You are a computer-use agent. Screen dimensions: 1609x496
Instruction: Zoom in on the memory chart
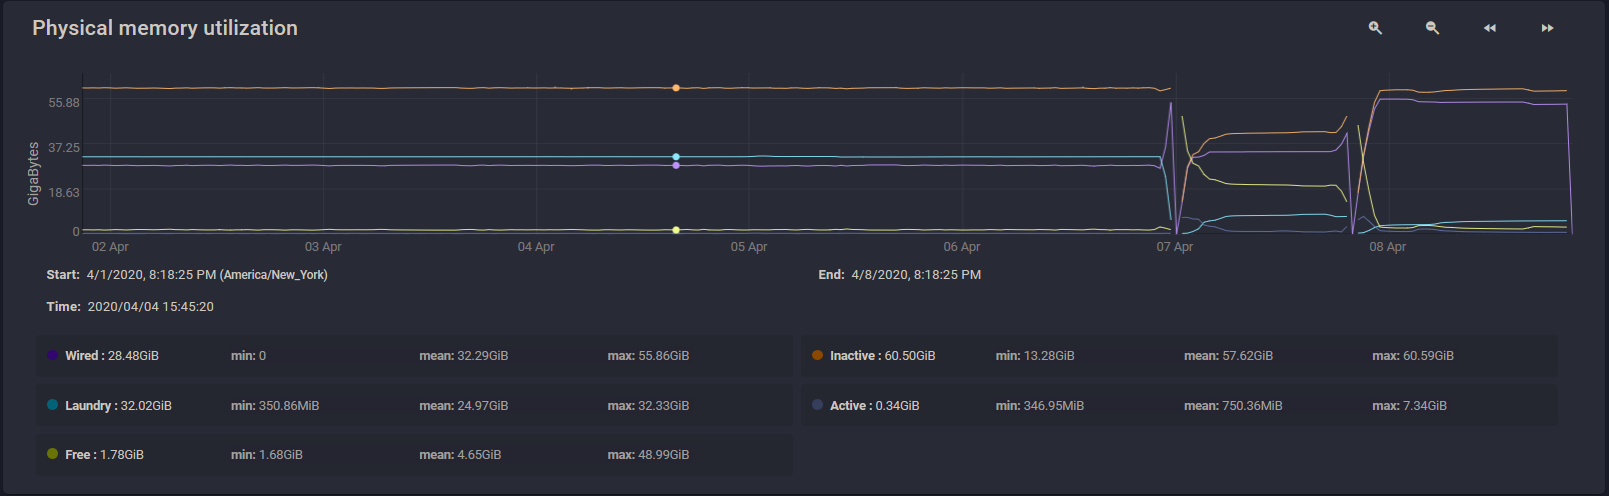click(1375, 28)
